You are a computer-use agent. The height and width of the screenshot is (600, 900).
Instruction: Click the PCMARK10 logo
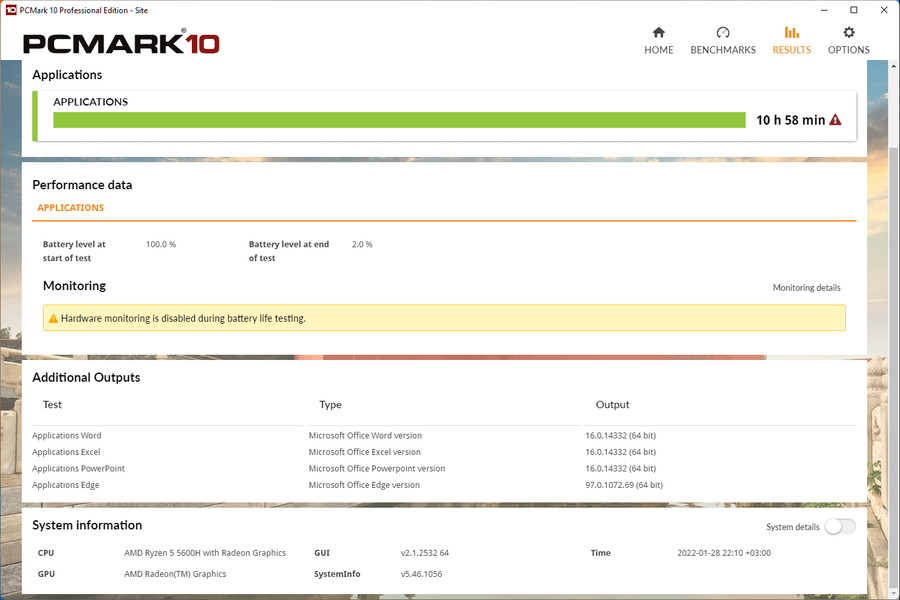(x=121, y=43)
